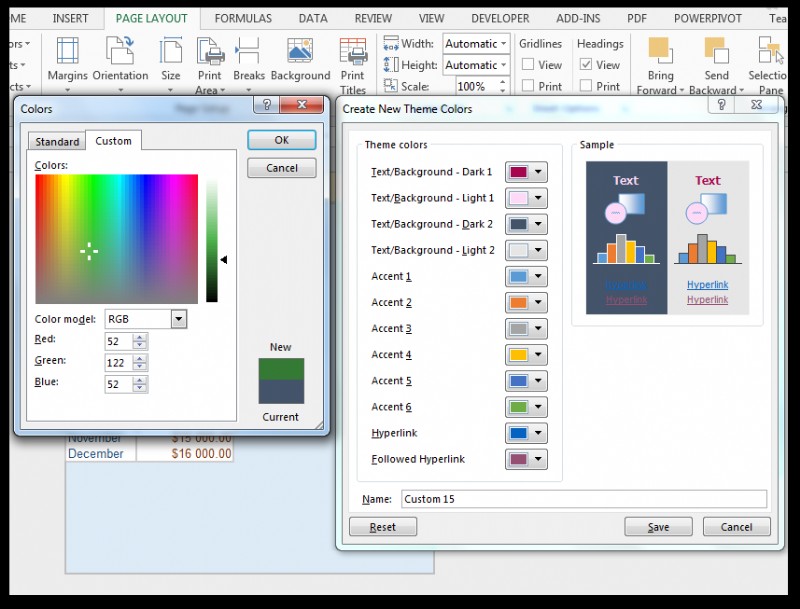The image size is (800, 609).
Task: Disable View checkbox under Headings
Action: pos(586,64)
